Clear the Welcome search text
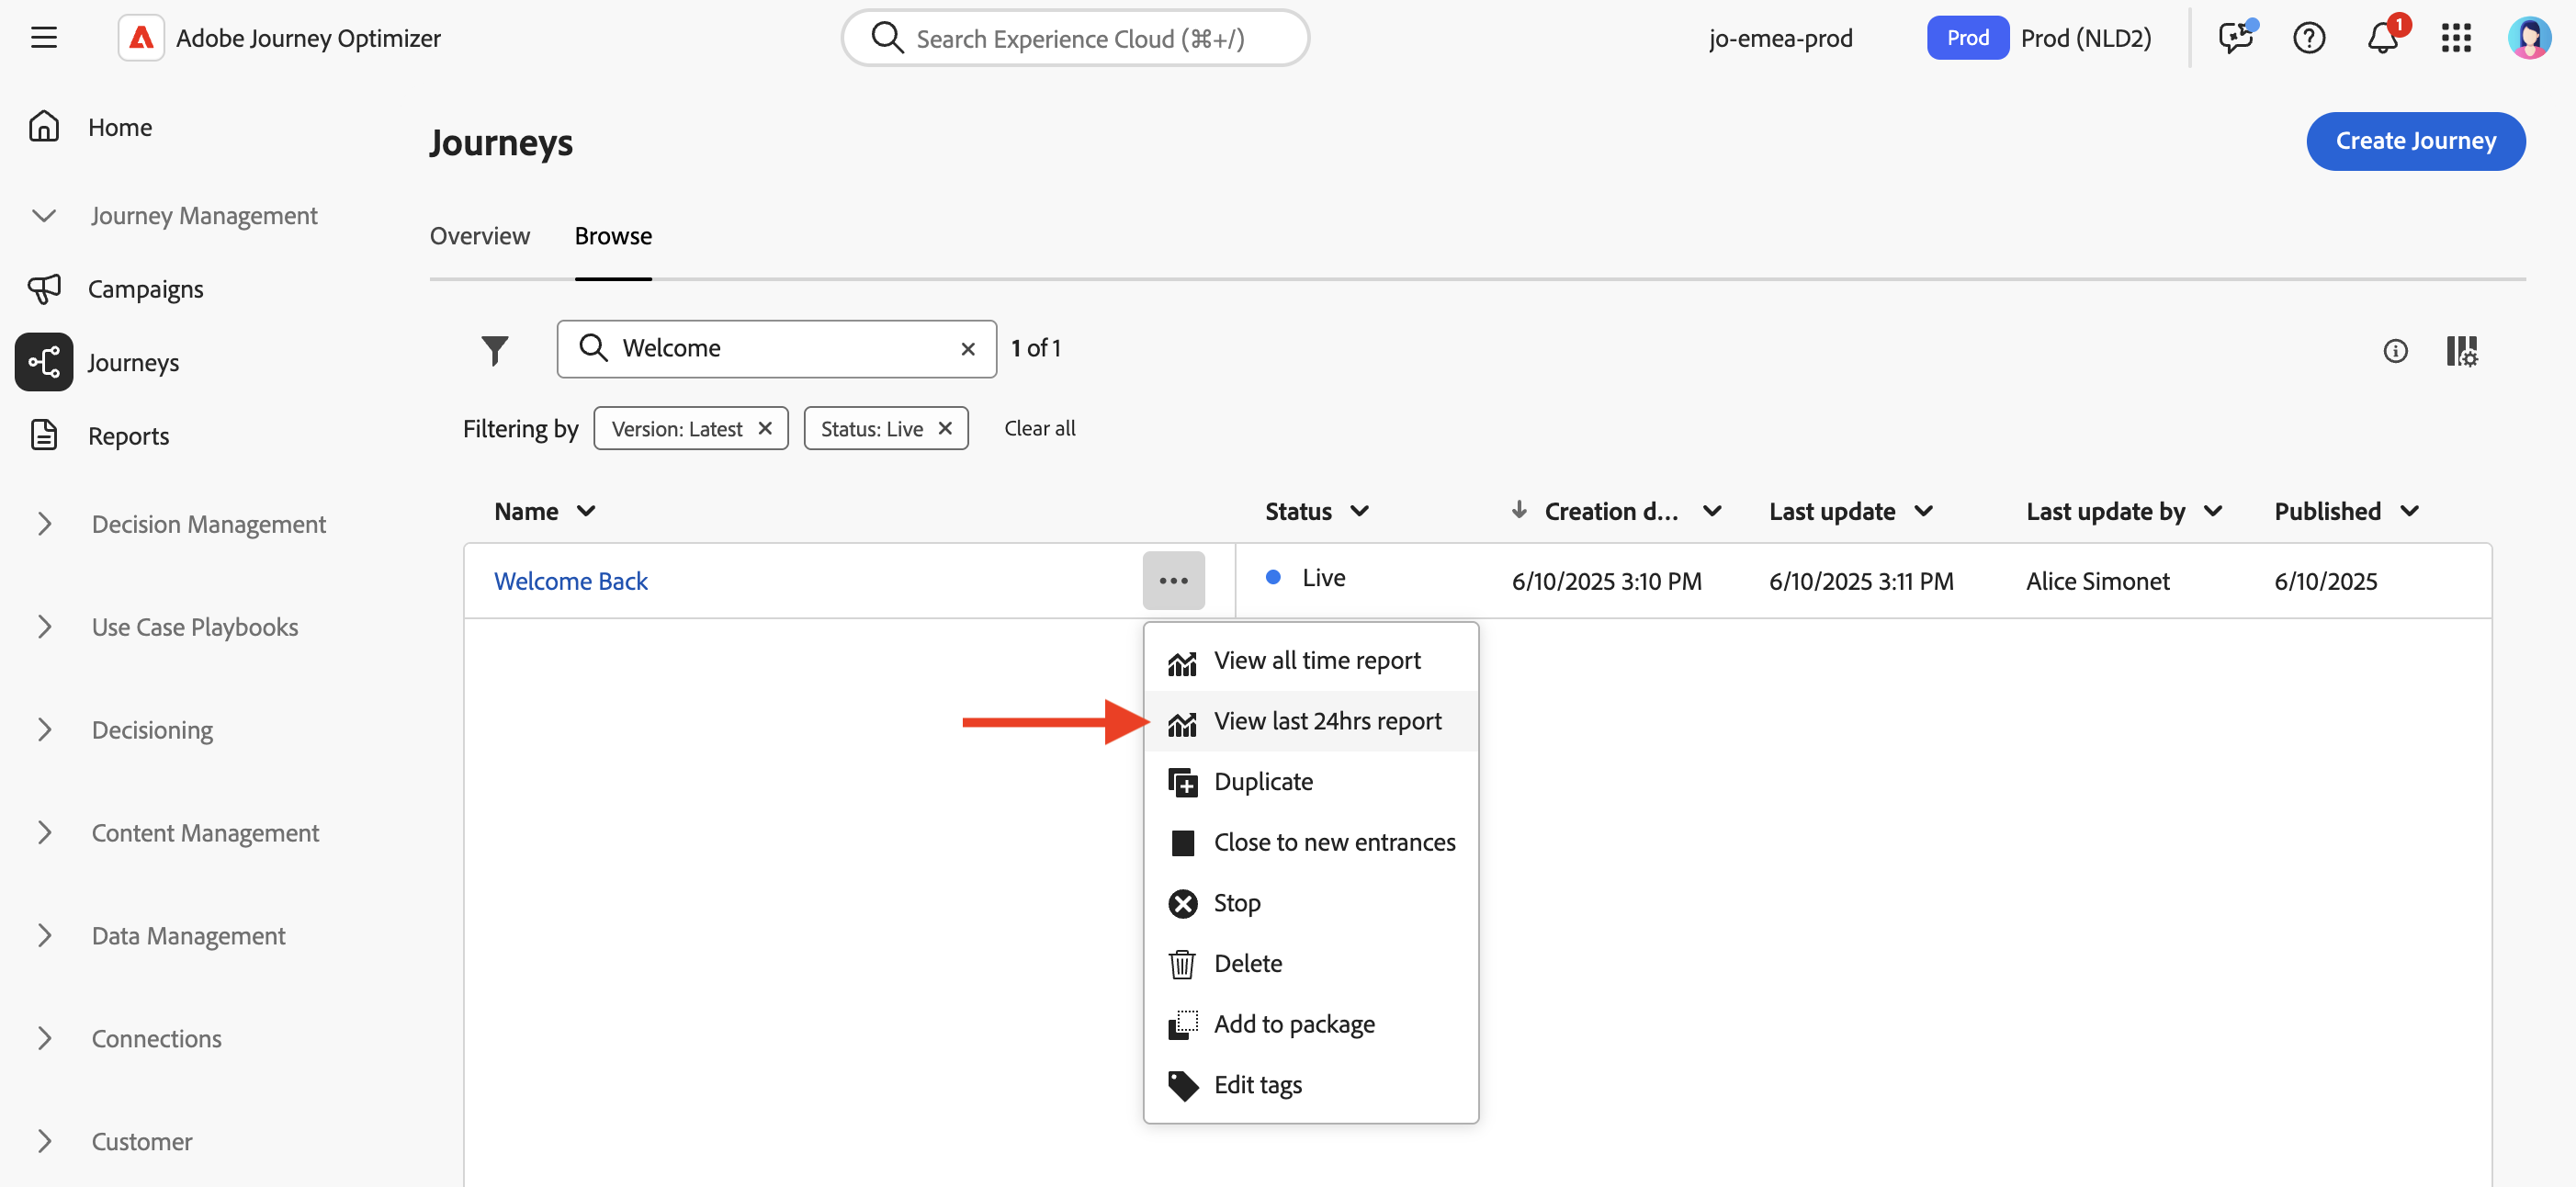Image resolution: width=2576 pixels, height=1187 pixels. (967, 349)
